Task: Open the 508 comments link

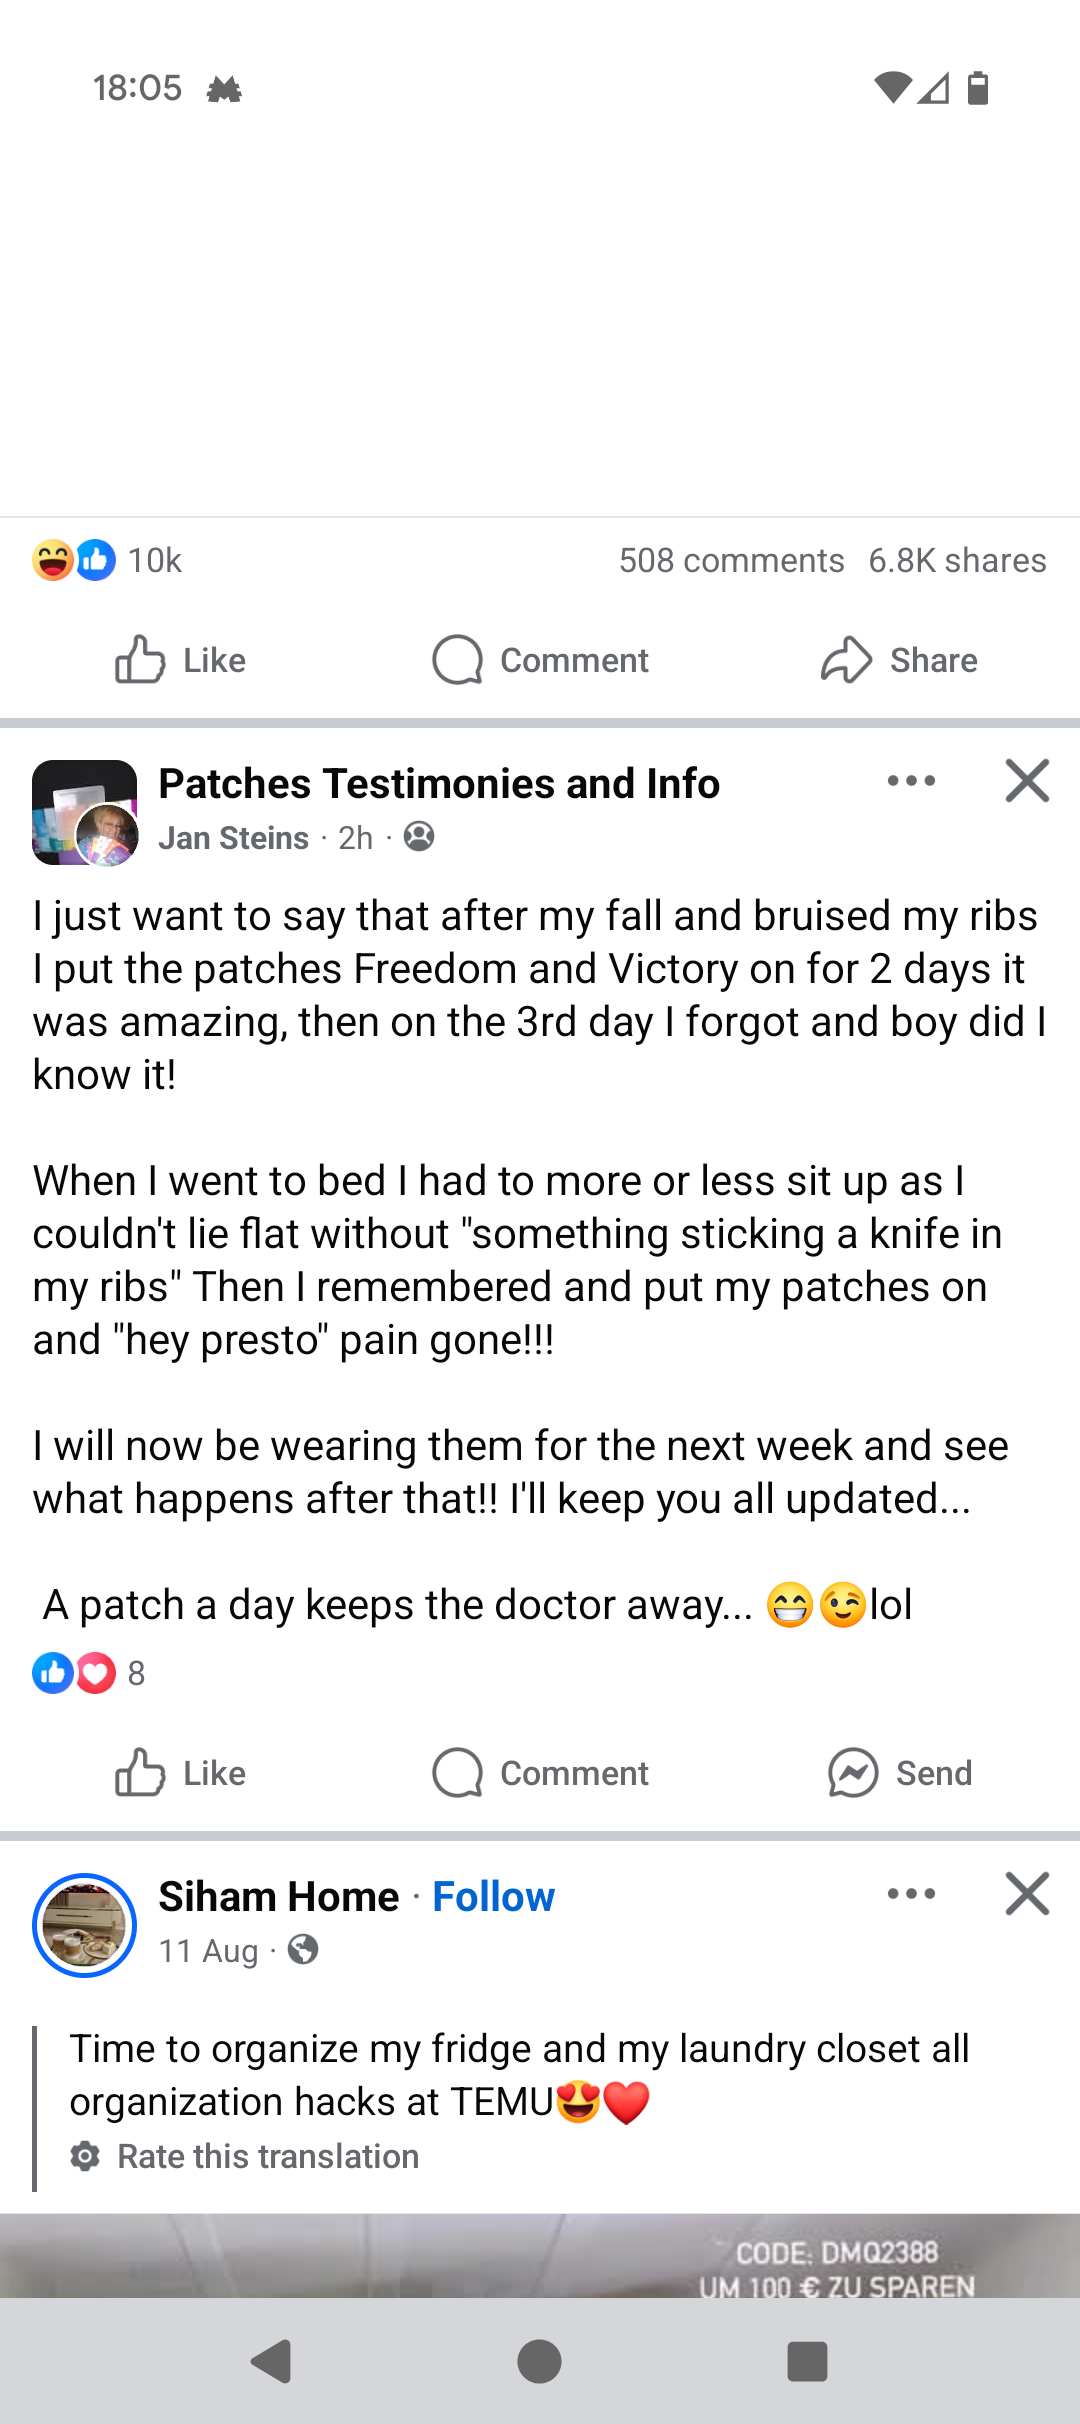Action: (x=731, y=560)
